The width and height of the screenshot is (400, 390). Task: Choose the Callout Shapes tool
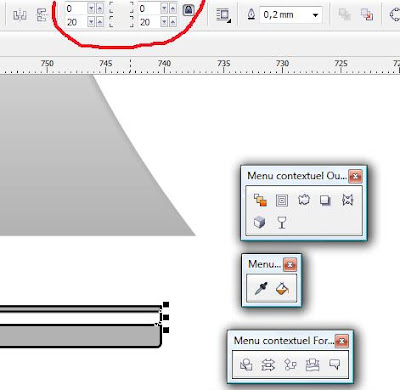point(335,364)
